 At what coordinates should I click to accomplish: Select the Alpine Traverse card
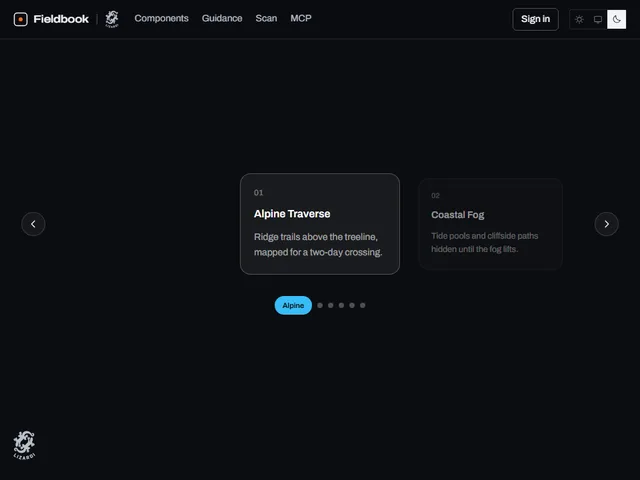pos(320,224)
